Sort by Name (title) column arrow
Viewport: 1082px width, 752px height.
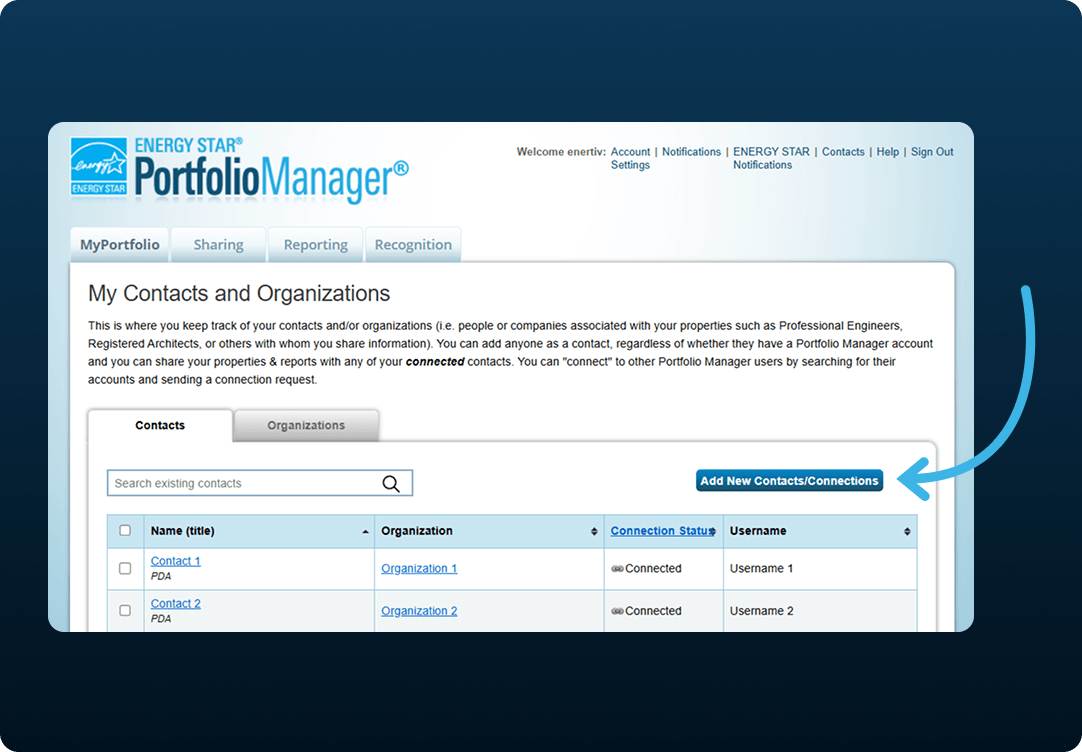[x=365, y=532]
